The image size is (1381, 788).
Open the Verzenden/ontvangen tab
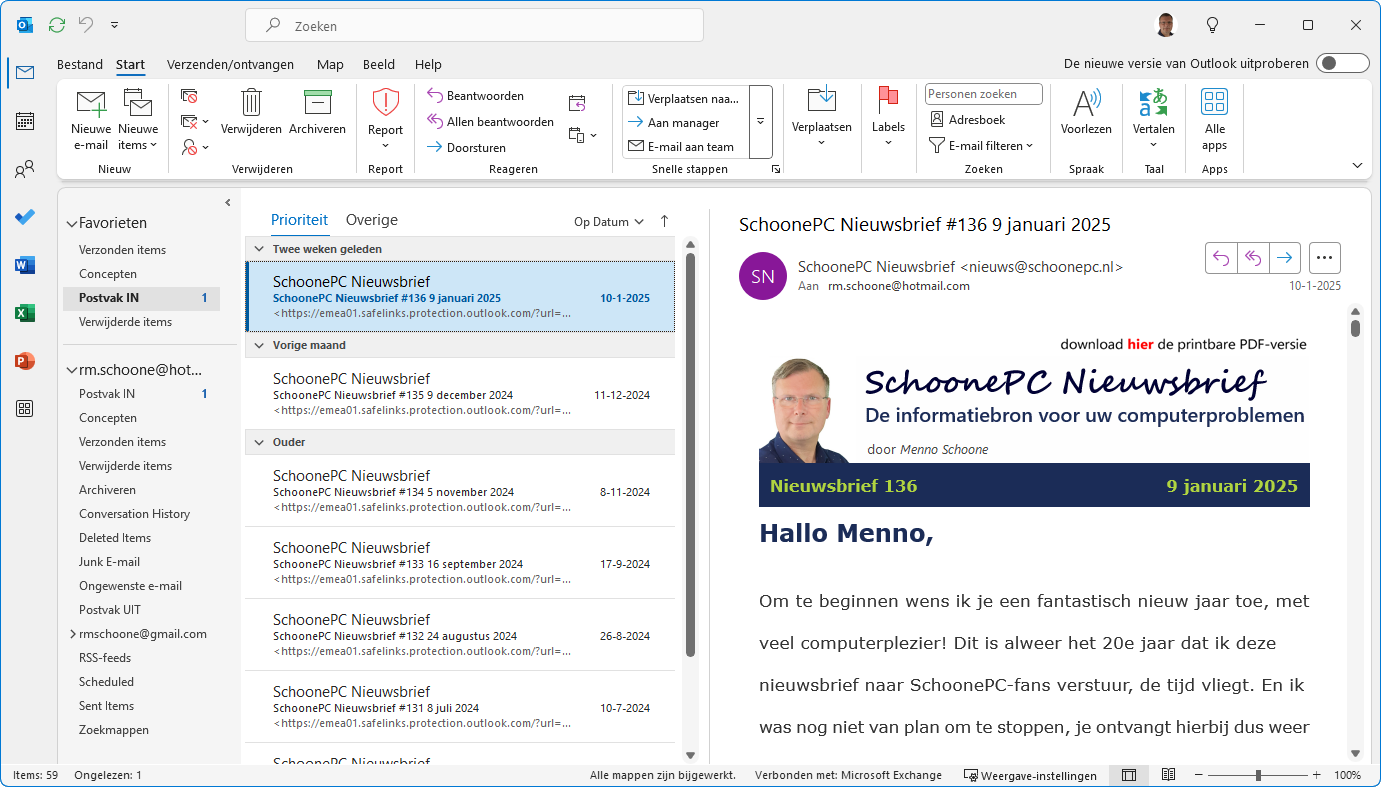(x=230, y=64)
